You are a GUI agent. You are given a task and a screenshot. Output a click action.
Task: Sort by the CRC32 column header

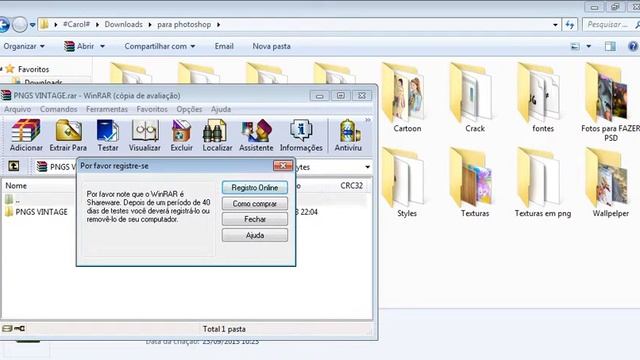pyautogui.click(x=351, y=186)
